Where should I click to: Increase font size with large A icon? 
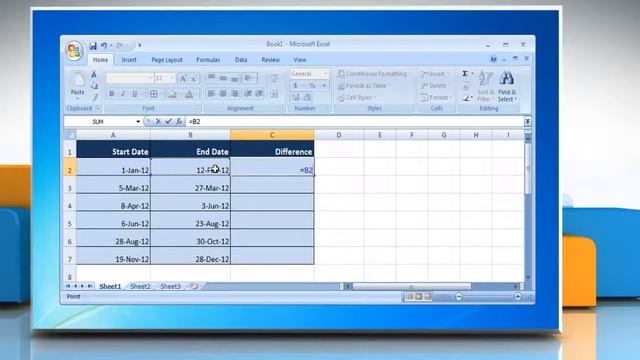click(x=183, y=78)
